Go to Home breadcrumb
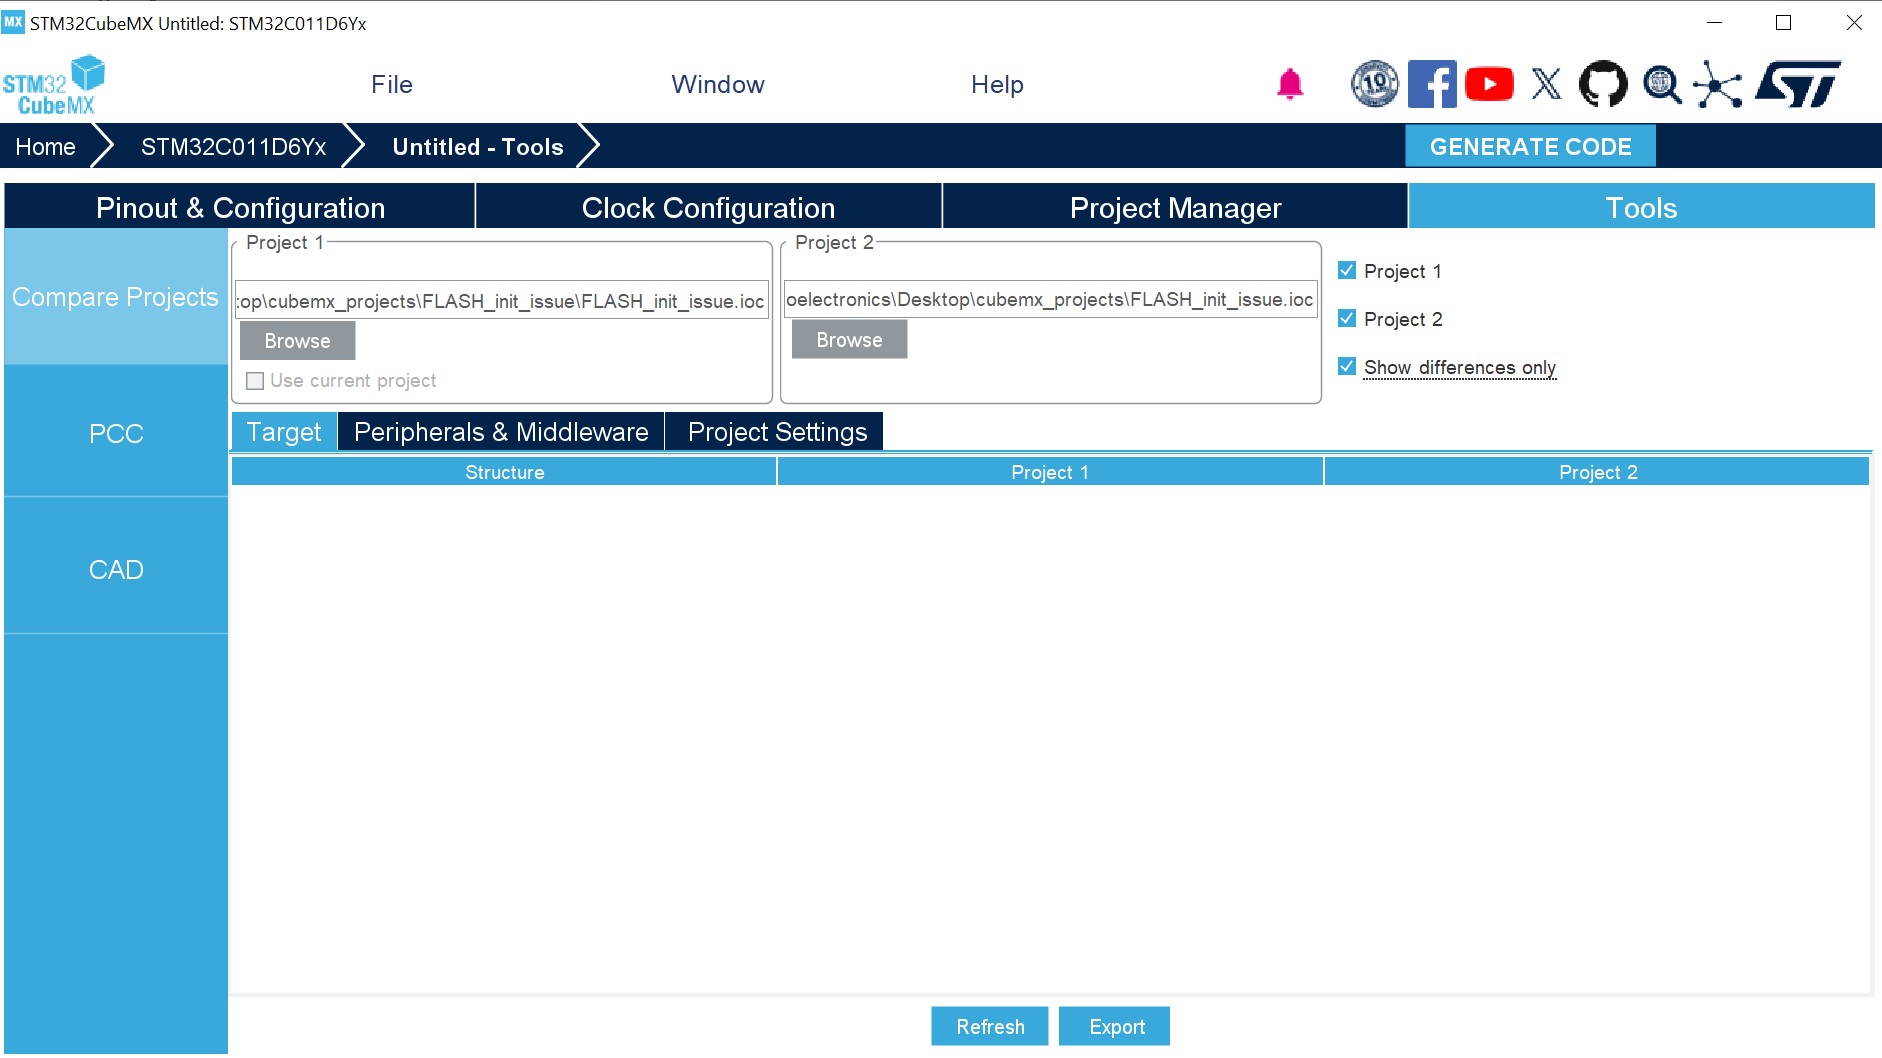 (x=45, y=147)
